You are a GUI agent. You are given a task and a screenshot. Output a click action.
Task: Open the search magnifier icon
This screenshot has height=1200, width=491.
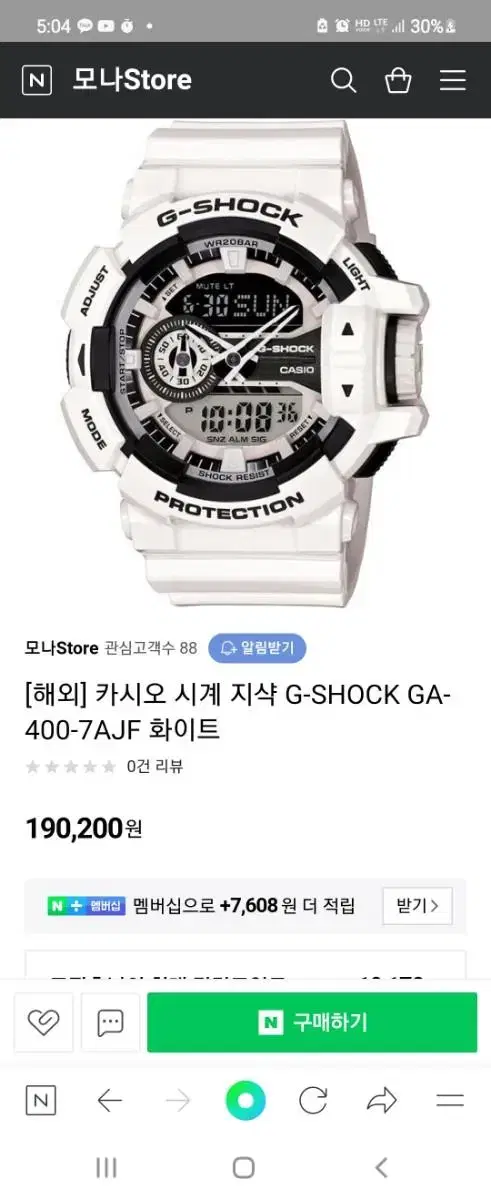(343, 80)
